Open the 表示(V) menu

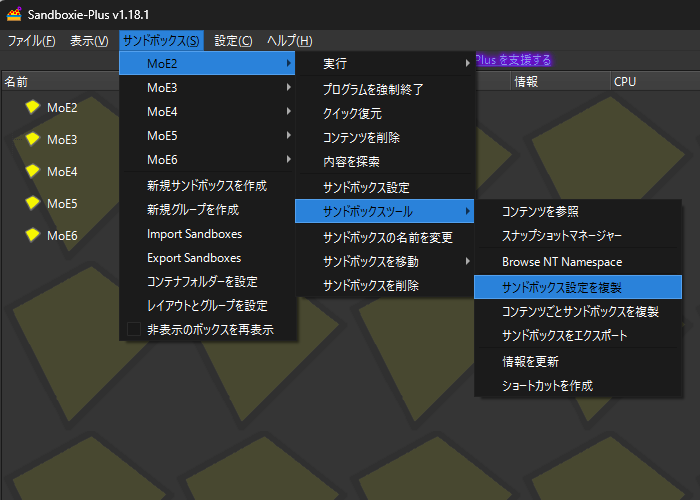coord(89,41)
